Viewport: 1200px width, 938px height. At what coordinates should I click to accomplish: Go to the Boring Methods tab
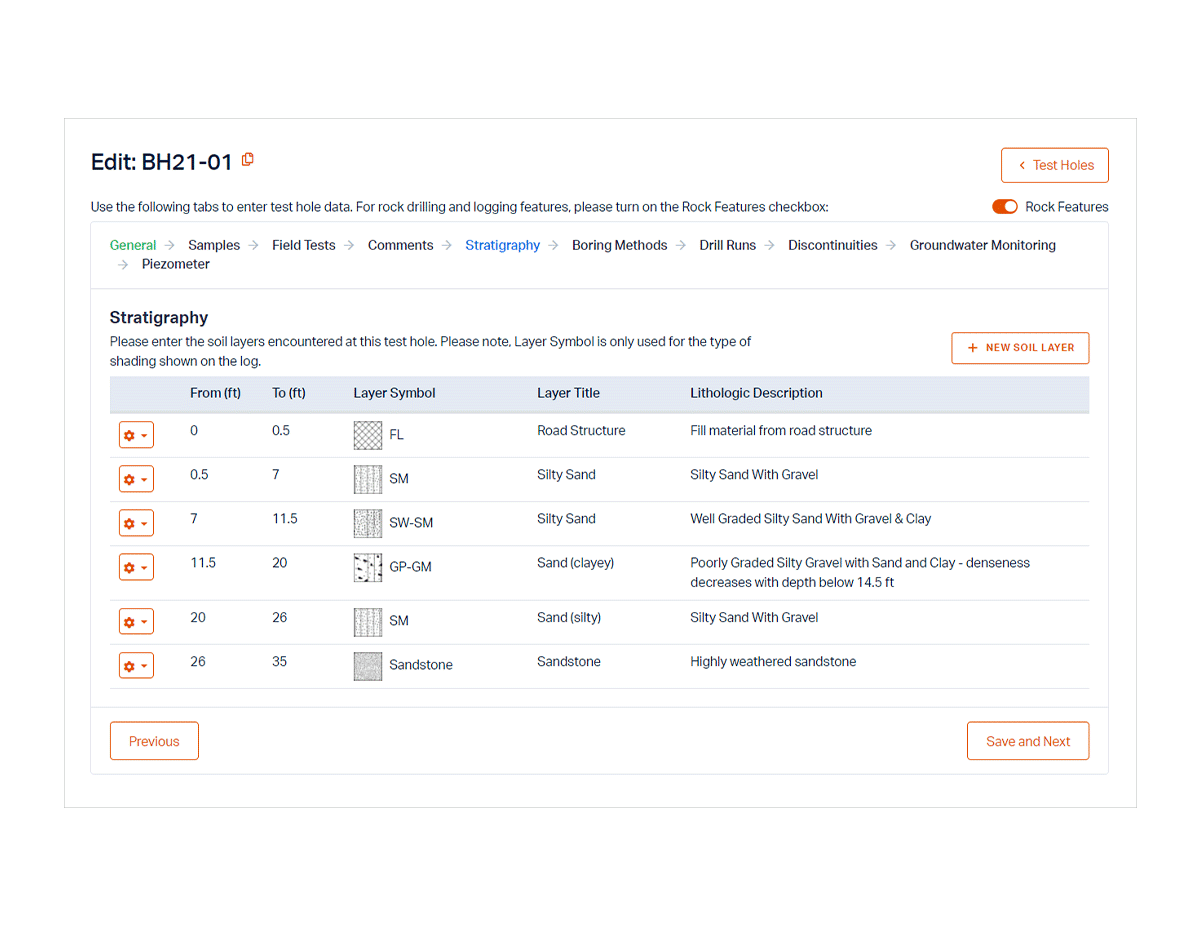tap(619, 245)
